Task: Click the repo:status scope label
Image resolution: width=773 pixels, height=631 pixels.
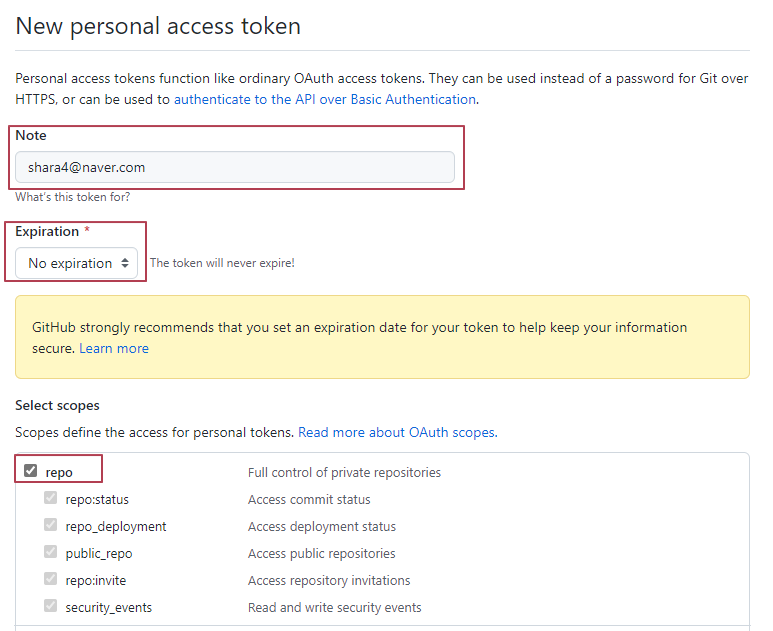Action: [97, 499]
